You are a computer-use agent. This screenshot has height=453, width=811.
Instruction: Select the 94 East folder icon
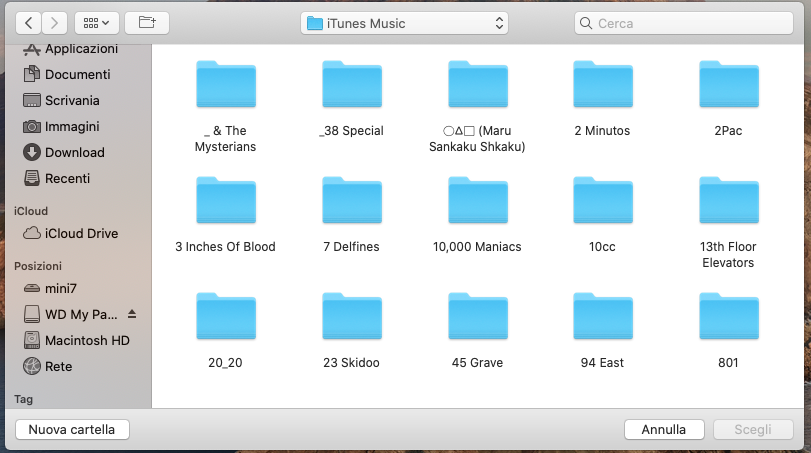click(x=603, y=316)
